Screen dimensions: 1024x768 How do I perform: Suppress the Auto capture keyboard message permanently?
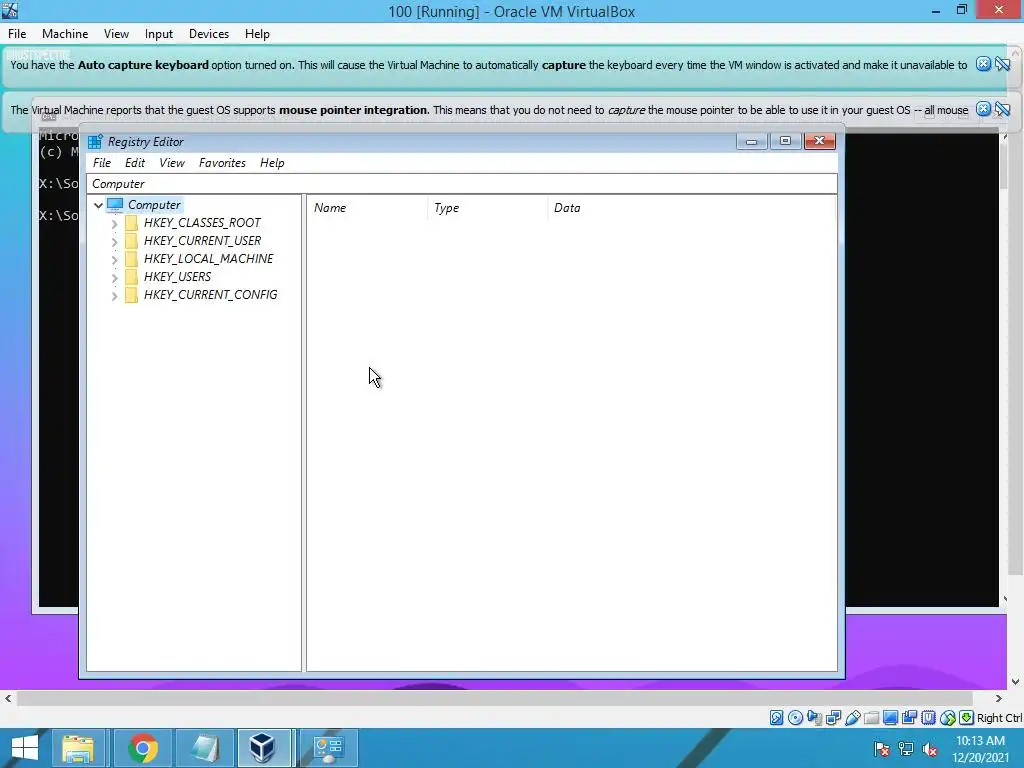click(1002, 64)
